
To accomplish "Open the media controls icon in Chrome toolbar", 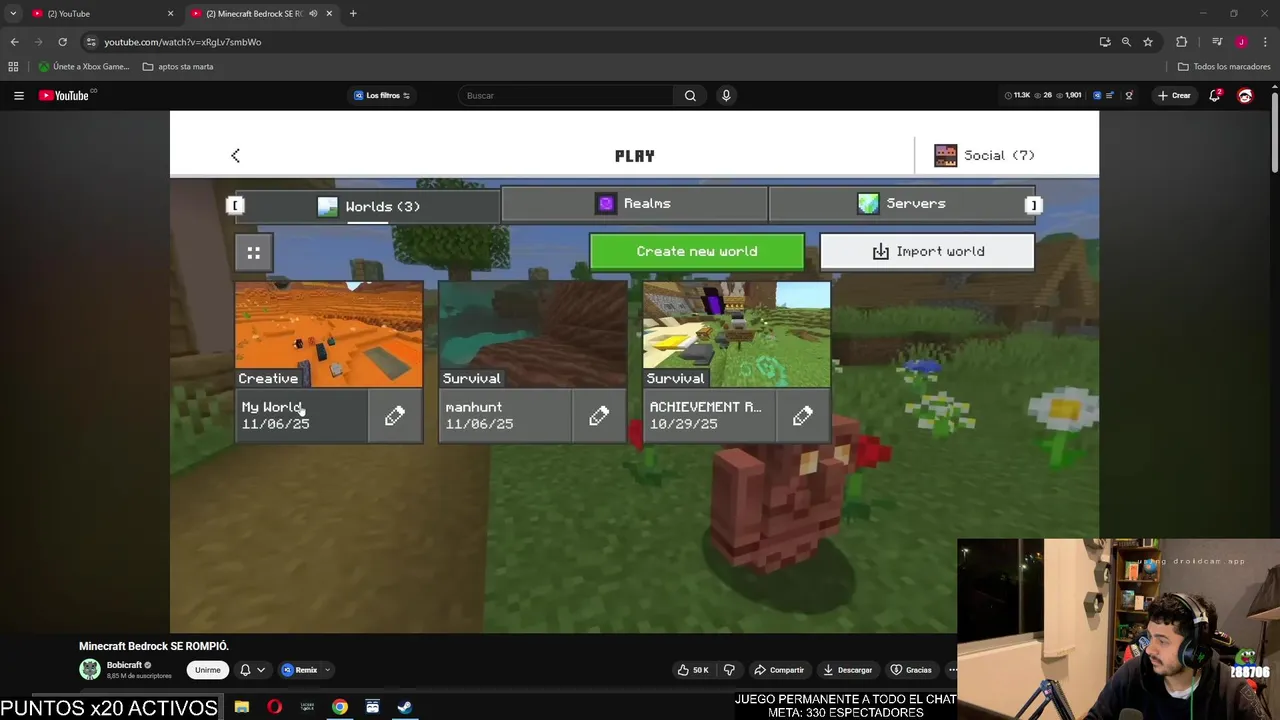I will tap(1217, 42).
